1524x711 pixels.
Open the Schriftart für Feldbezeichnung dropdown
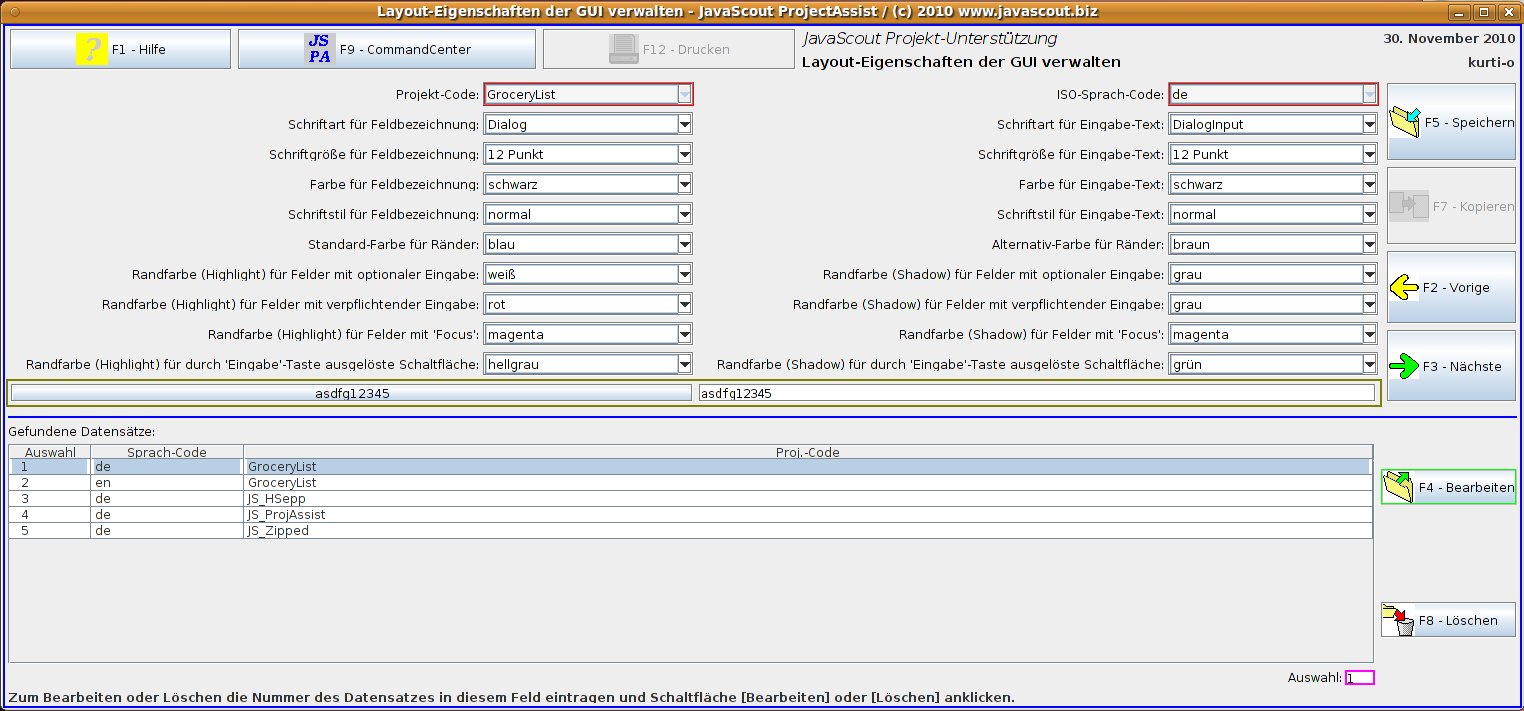[x=684, y=125]
